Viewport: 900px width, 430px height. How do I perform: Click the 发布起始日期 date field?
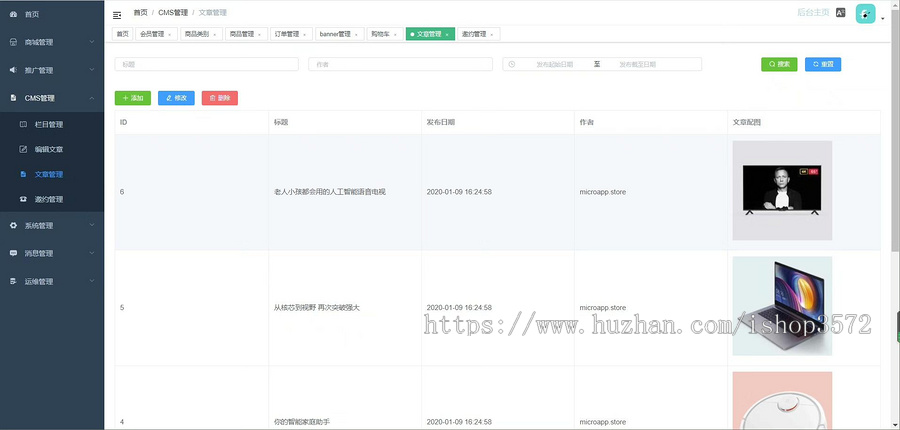(x=554, y=64)
